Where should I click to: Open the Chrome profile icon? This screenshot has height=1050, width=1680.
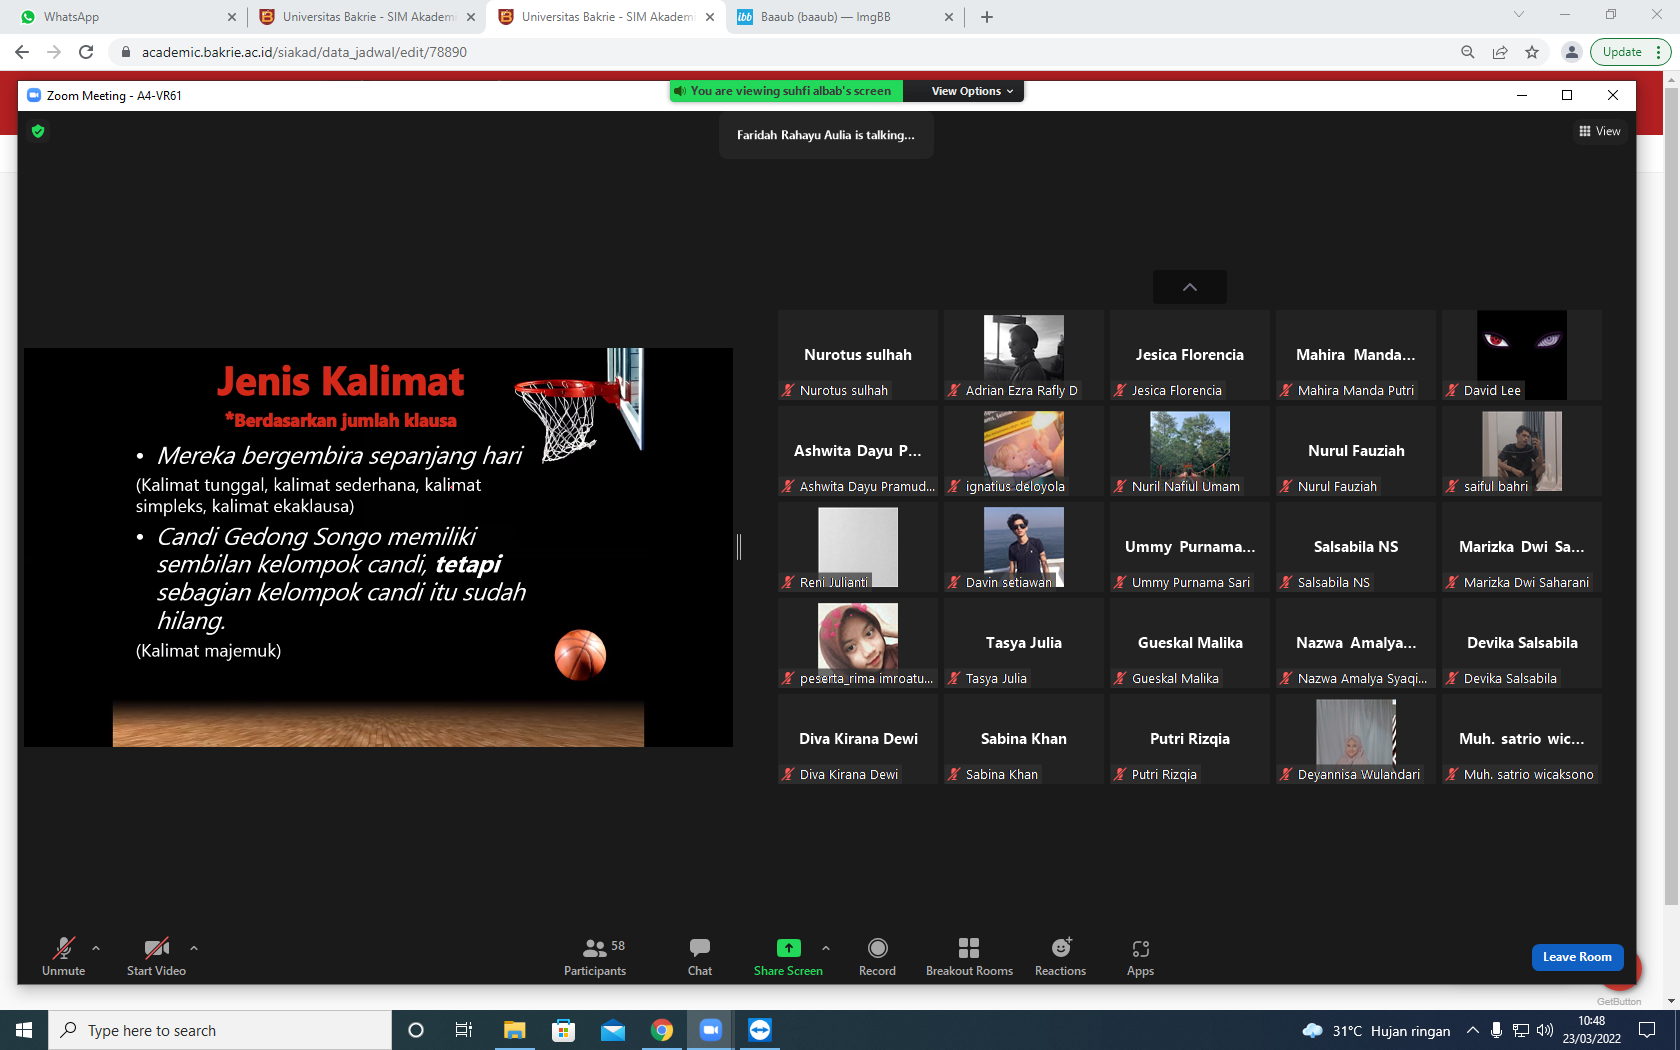click(x=1572, y=52)
